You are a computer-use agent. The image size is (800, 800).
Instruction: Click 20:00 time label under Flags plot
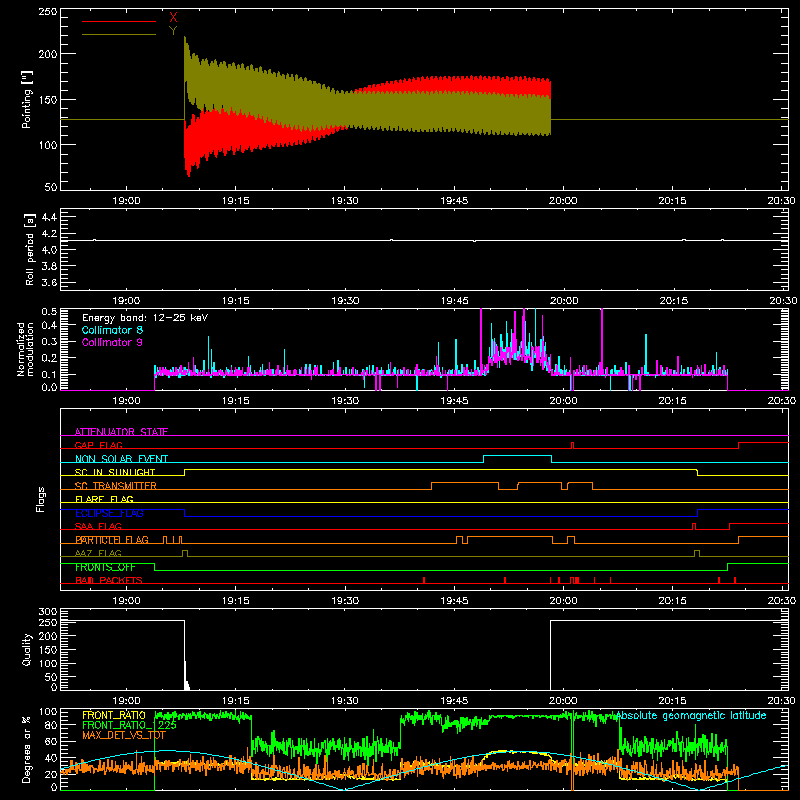[563, 601]
